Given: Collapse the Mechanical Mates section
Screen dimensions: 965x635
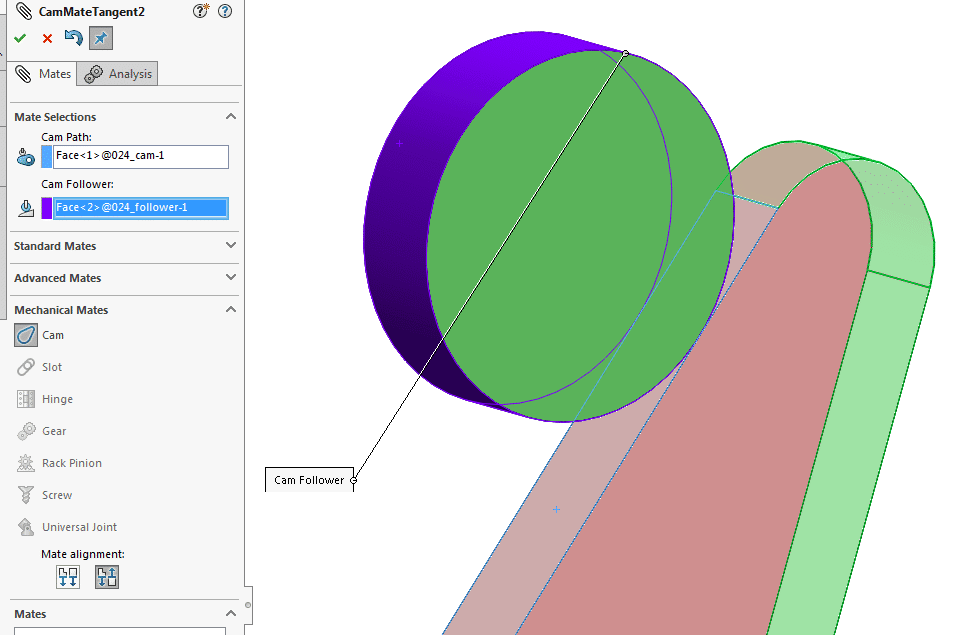Looking at the screenshot, I should point(231,310).
